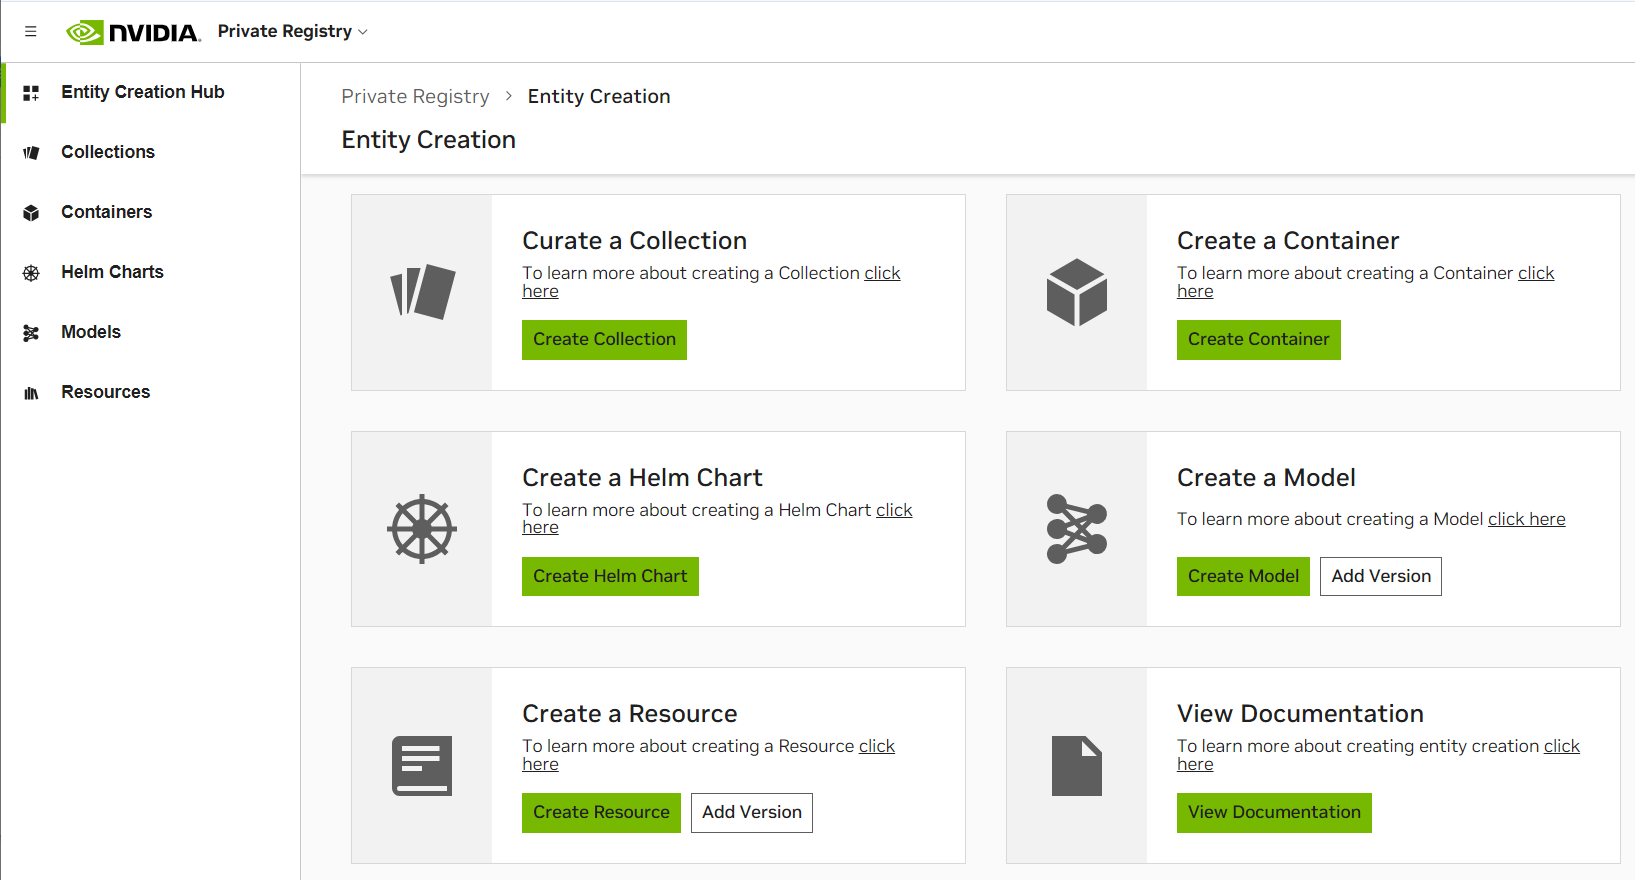Click the 'Entity Creation' page title
The height and width of the screenshot is (880, 1635).
tap(428, 140)
